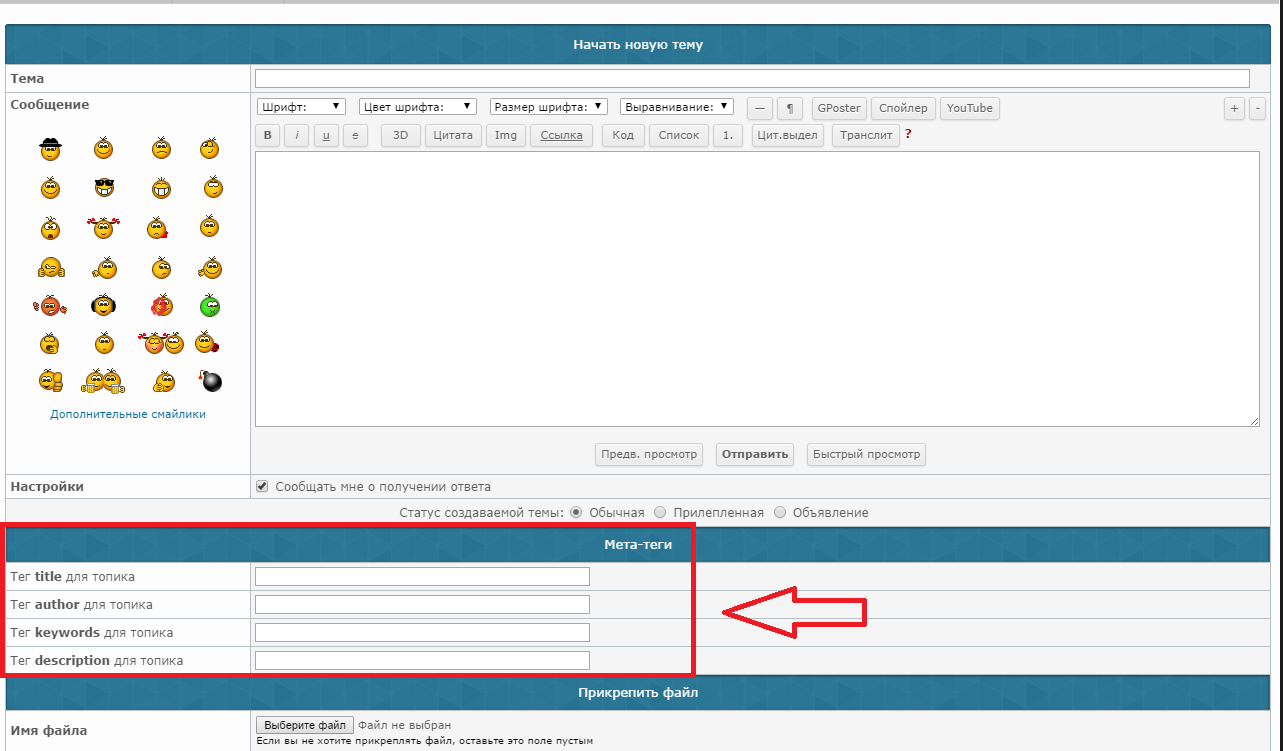The image size is (1283, 751).
Task: Focus the 'Тег keywords для топика' field
Action: [x=422, y=632]
